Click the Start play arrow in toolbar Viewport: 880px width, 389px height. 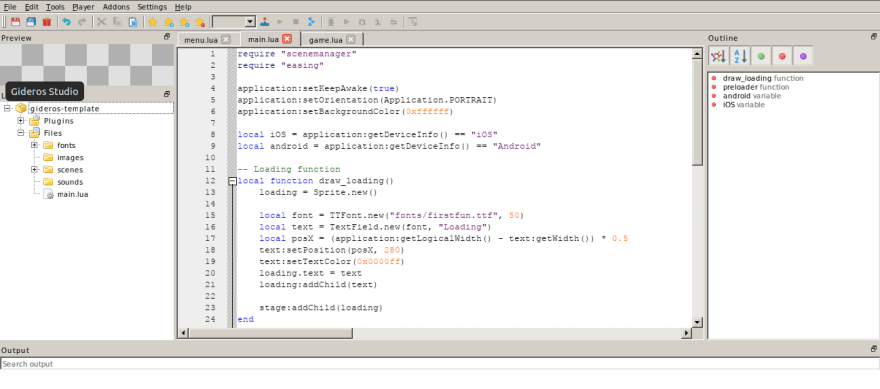[x=280, y=22]
